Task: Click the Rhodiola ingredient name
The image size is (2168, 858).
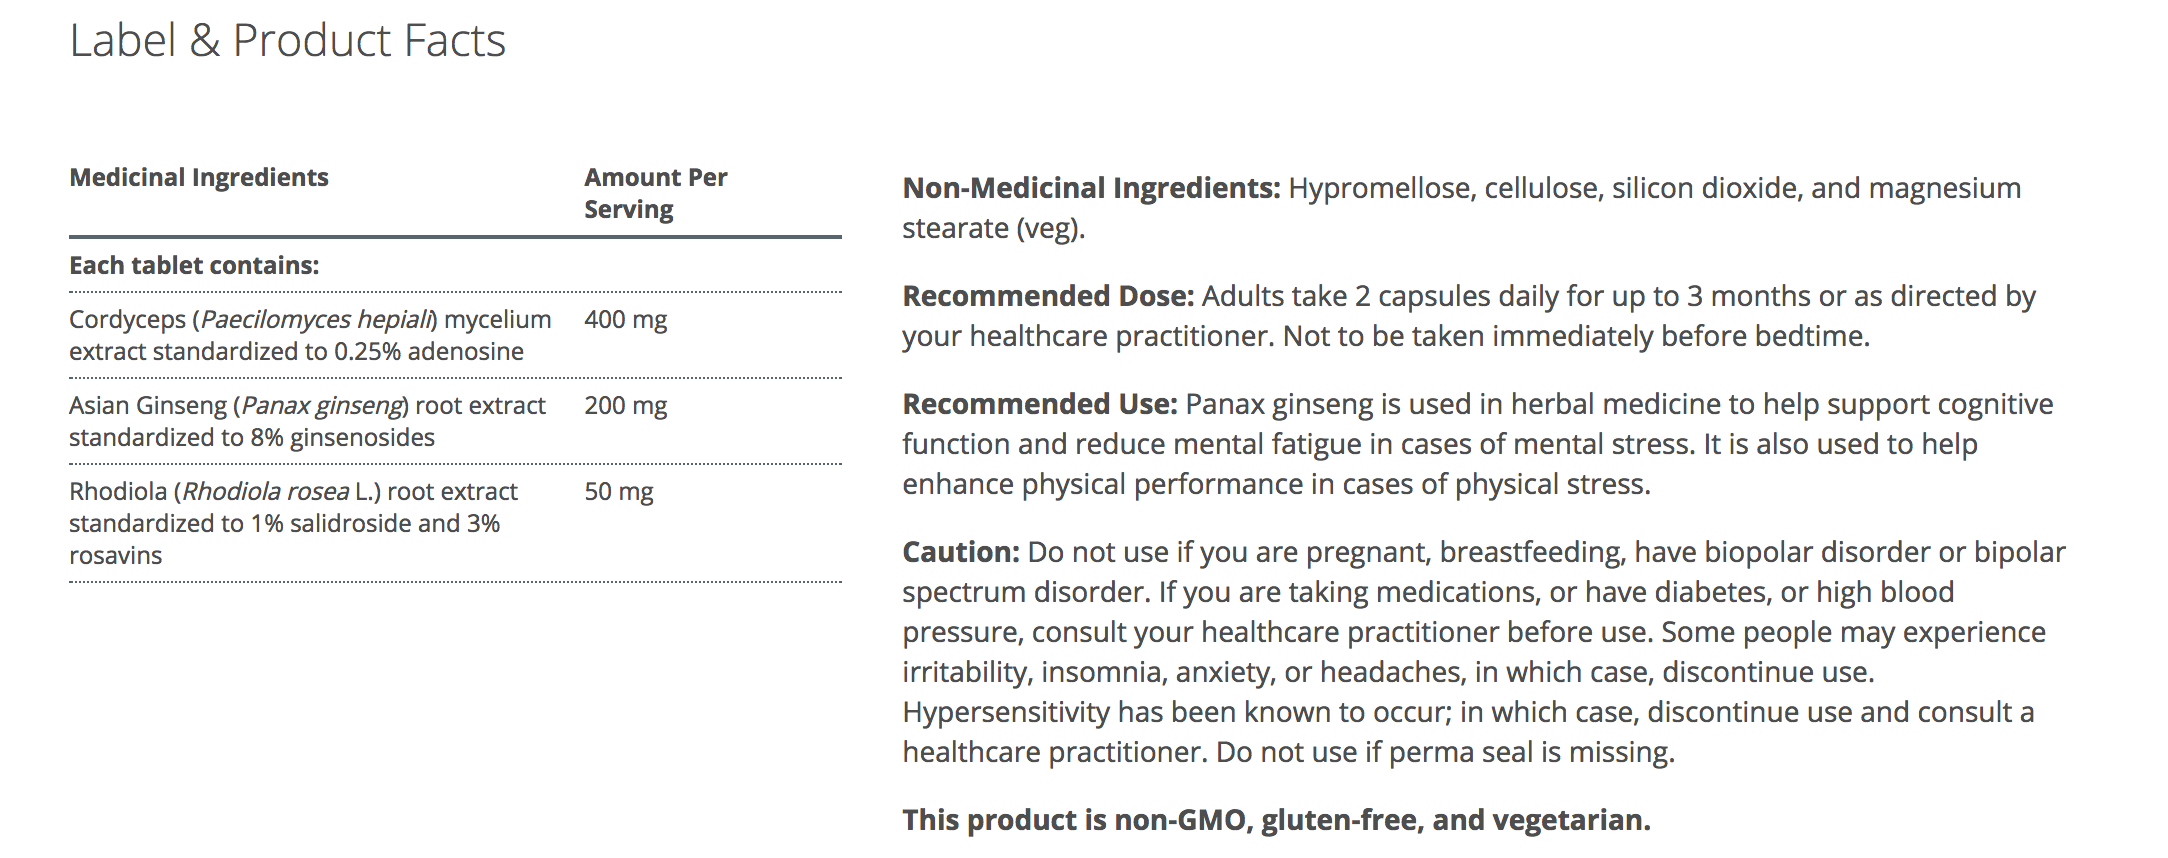Action: (117, 492)
